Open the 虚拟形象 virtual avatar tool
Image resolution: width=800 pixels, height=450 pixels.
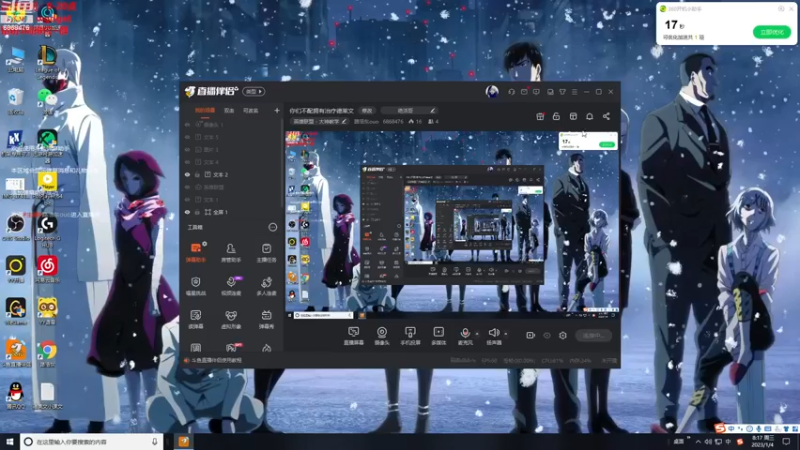click(x=231, y=319)
